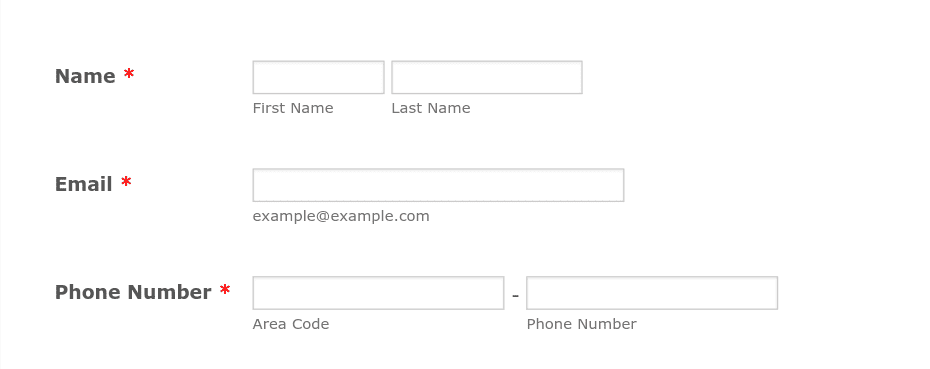
Task: Click the gray Phone Number sublabel
Action: (x=581, y=324)
